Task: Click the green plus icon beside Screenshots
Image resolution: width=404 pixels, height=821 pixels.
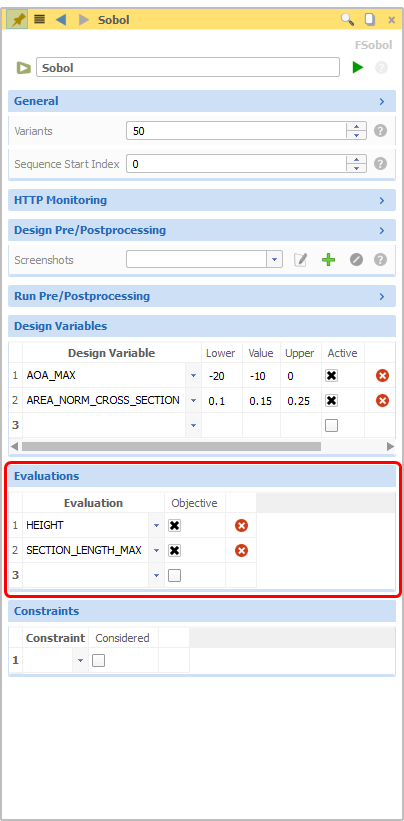Action: tap(328, 260)
